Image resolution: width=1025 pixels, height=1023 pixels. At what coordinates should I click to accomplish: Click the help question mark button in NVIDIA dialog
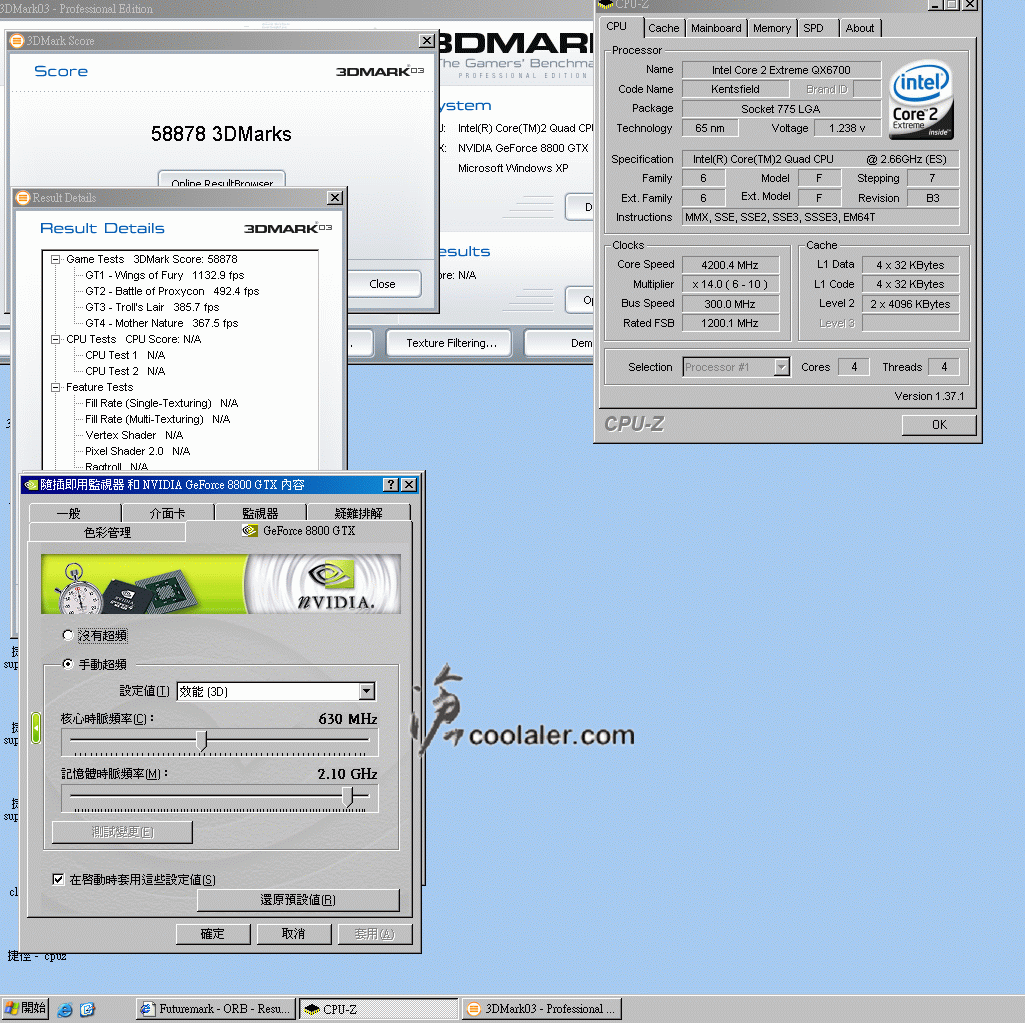click(x=390, y=484)
